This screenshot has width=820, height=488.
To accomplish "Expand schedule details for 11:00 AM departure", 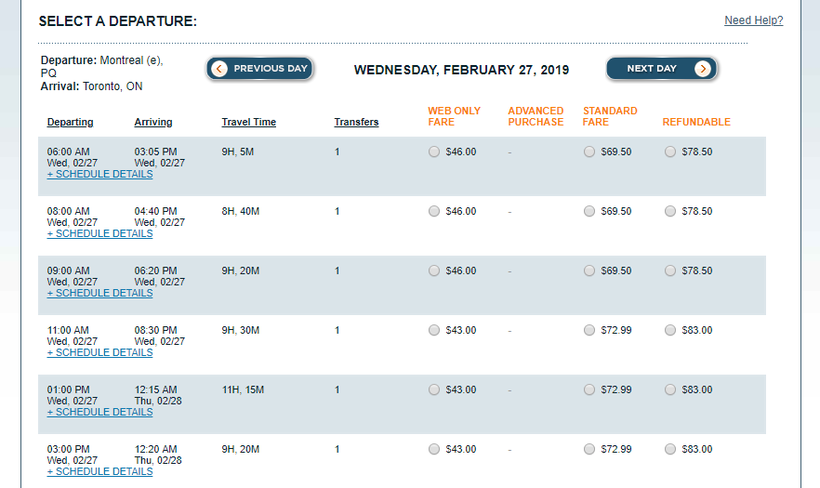I will pyautogui.click(x=100, y=353).
